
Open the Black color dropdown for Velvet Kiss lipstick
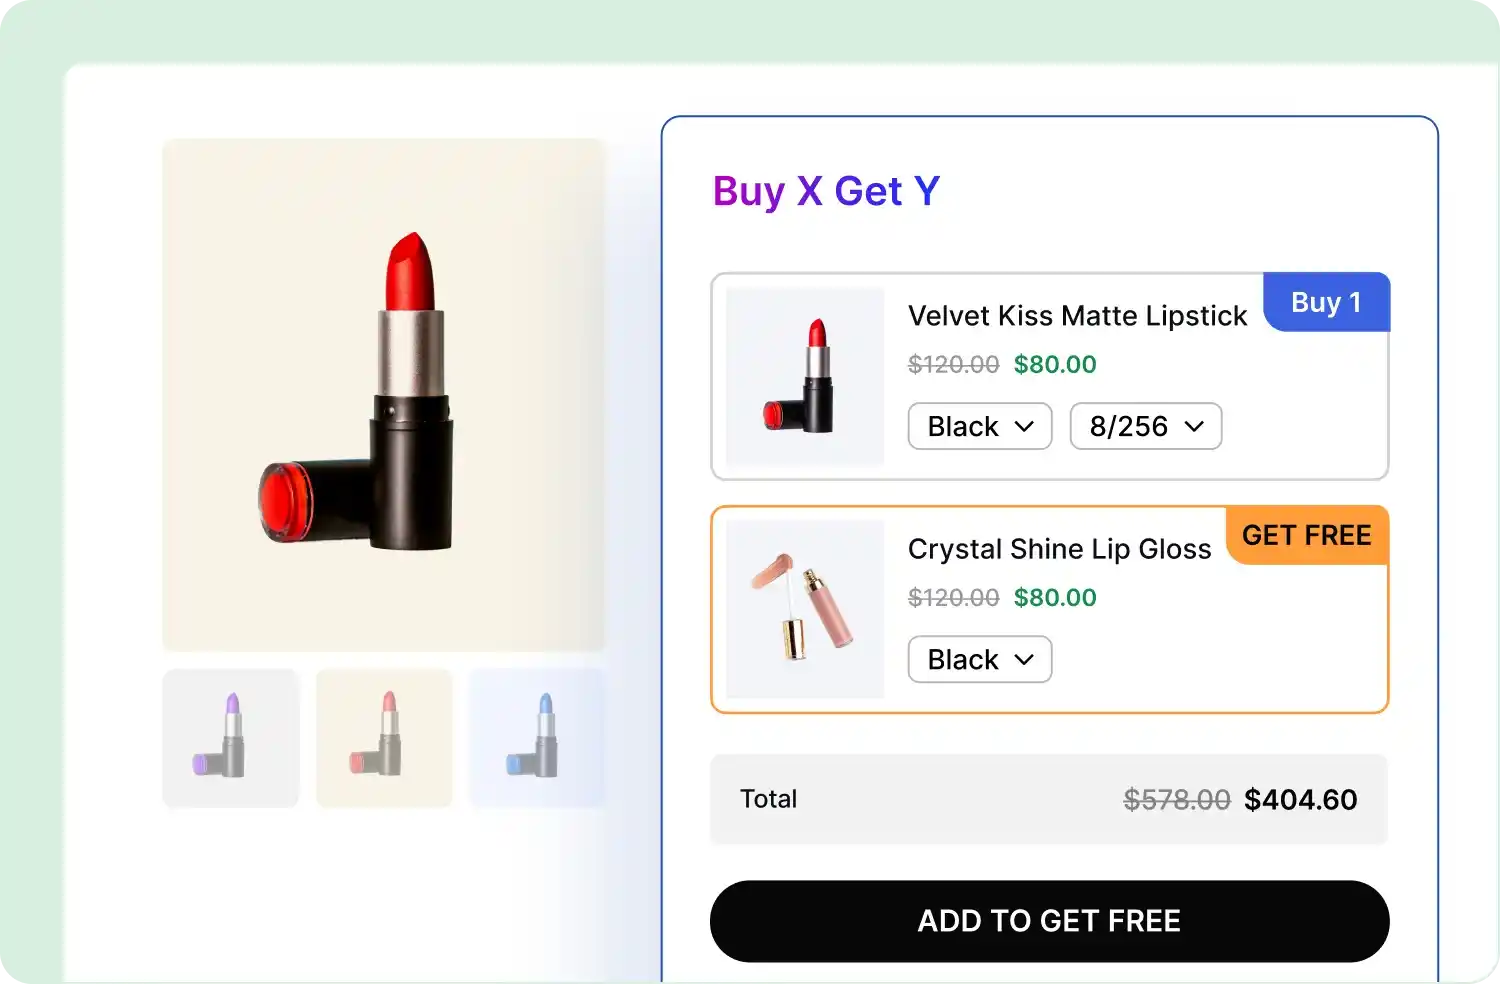tap(979, 426)
